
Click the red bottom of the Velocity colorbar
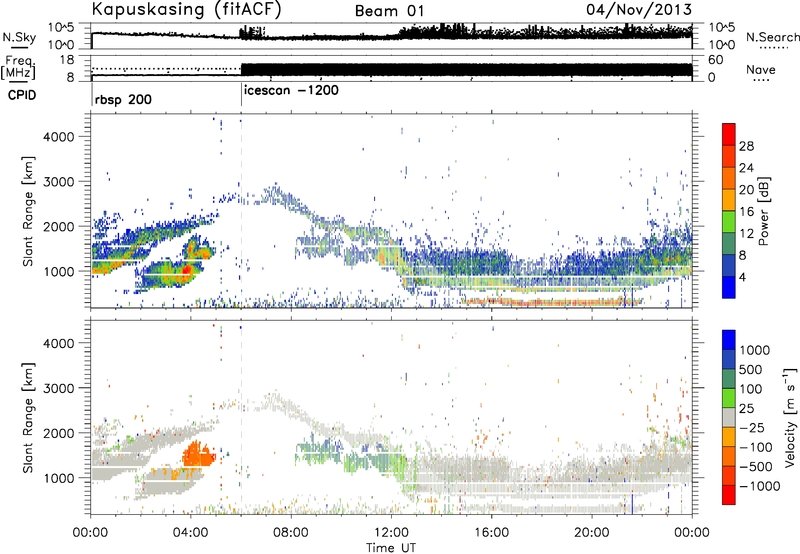coord(729,495)
